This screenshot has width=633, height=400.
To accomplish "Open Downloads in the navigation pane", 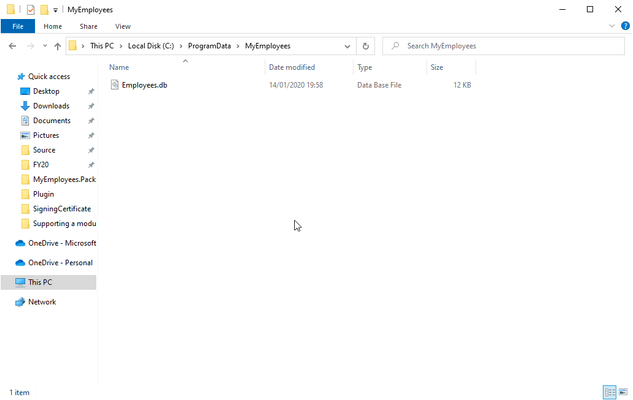I will 51,106.
